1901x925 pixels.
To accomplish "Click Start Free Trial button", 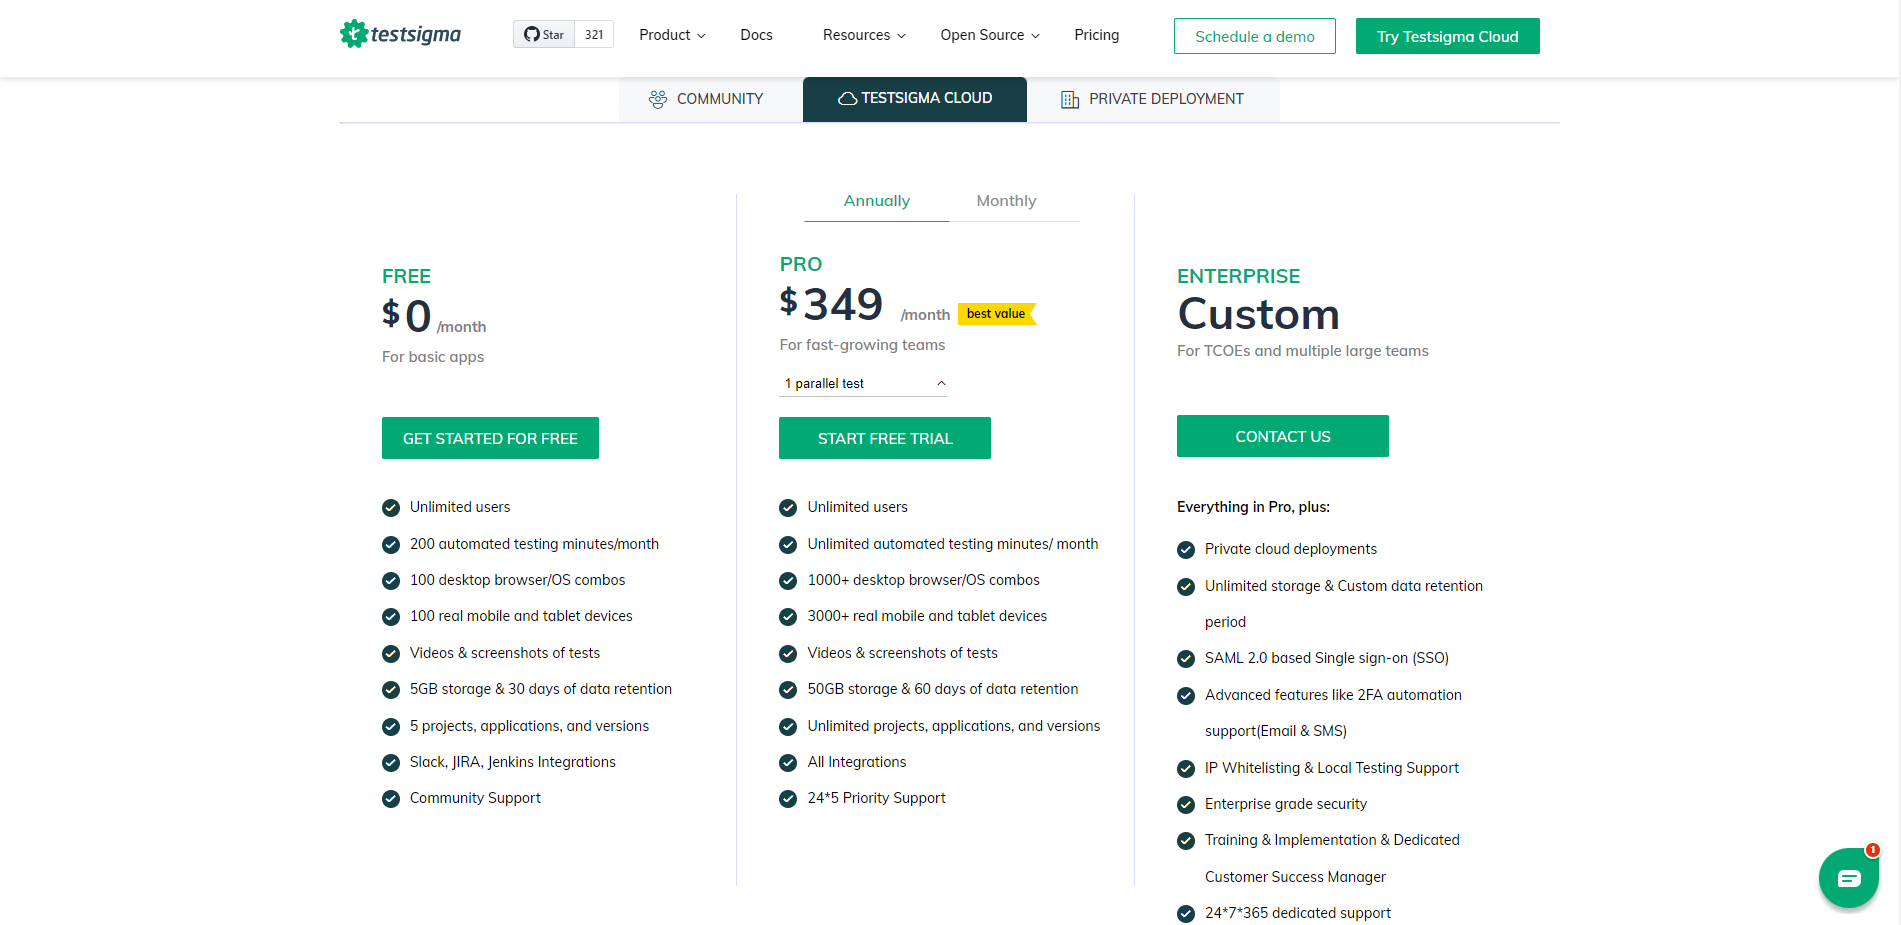I will click(885, 438).
